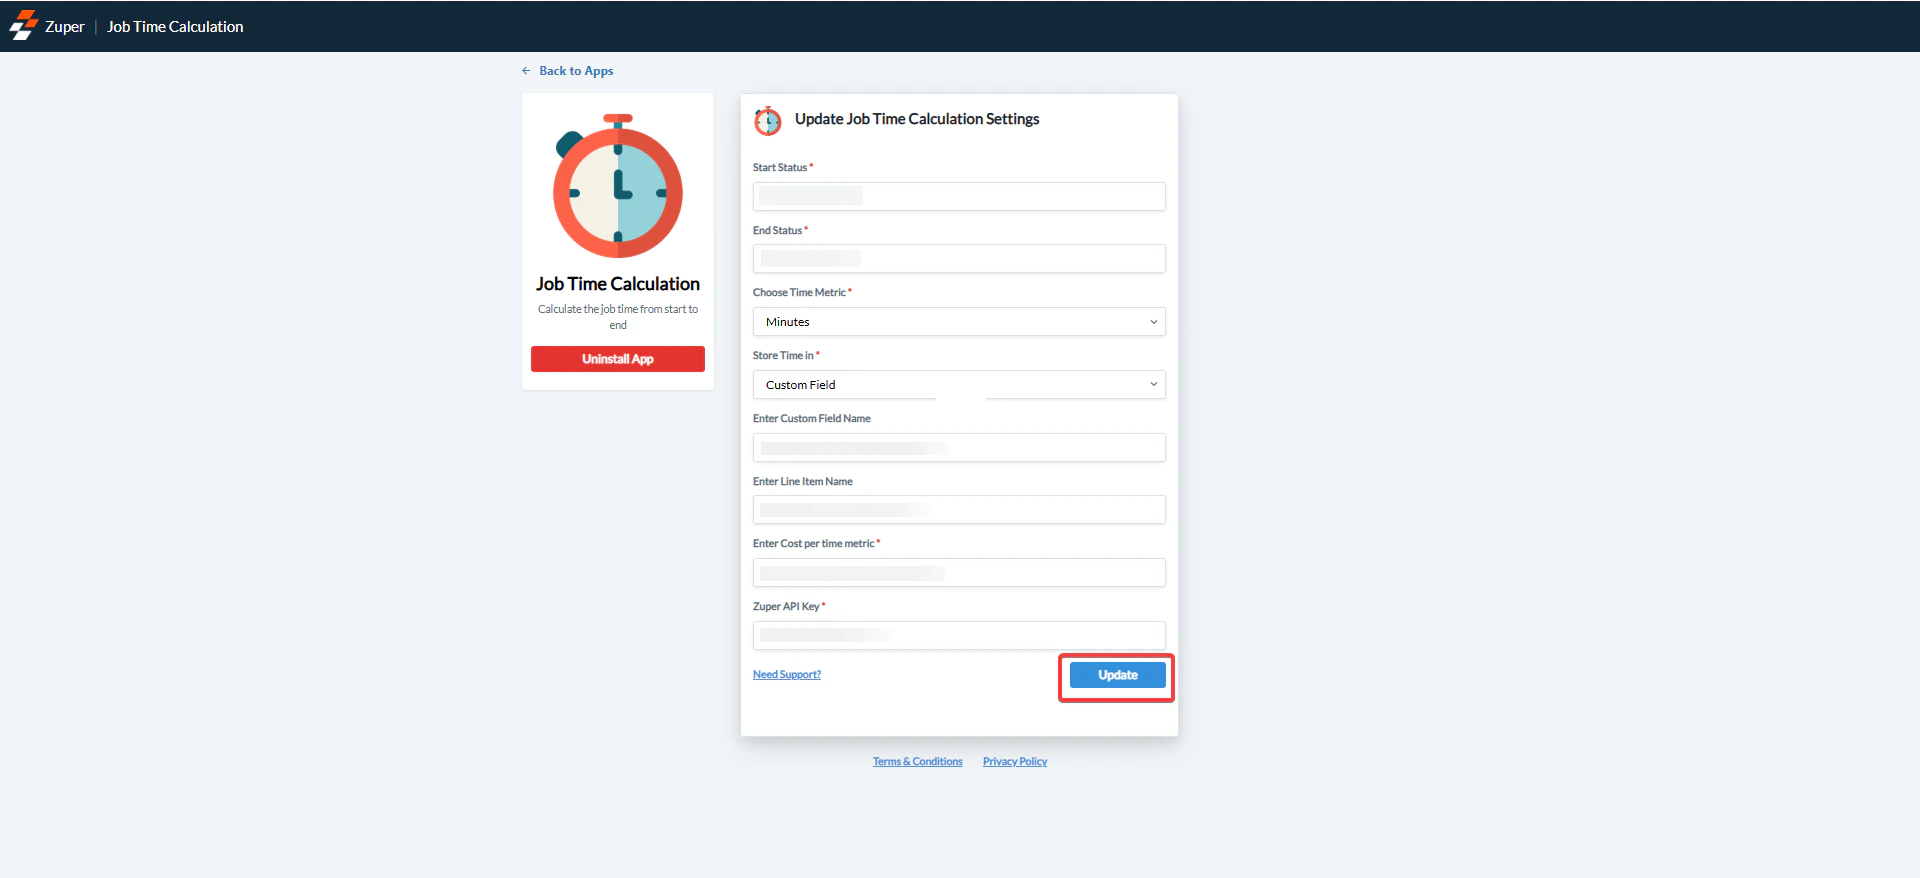Open the Choose Time Metric dropdown
The height and width of the screenshot is (878, 1920).
tap(959, 322)
